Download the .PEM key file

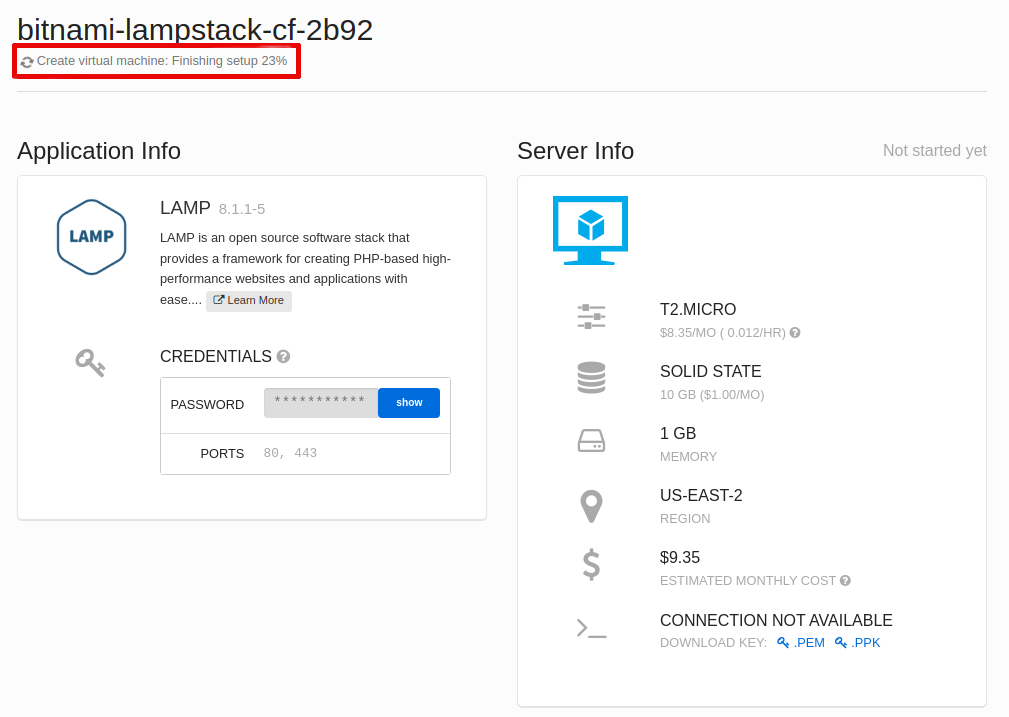801,643
